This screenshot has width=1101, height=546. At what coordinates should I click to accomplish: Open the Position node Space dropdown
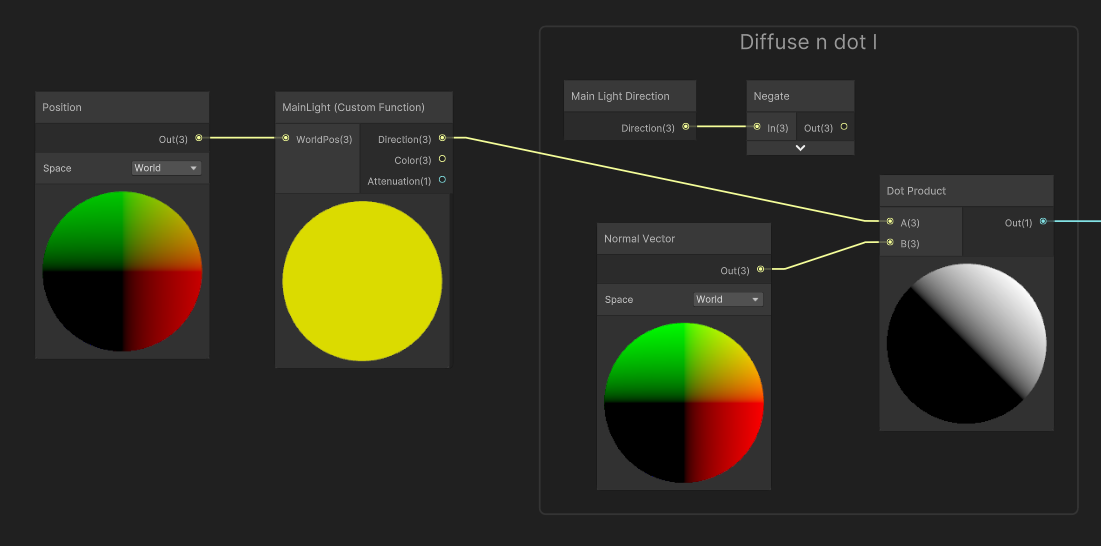(x=166, y=168)
